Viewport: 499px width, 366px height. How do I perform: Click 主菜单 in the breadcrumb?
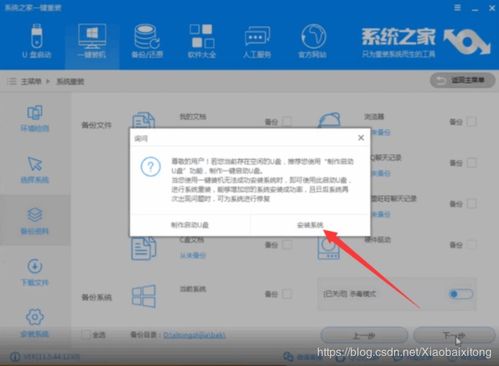[x=31, y=82]
